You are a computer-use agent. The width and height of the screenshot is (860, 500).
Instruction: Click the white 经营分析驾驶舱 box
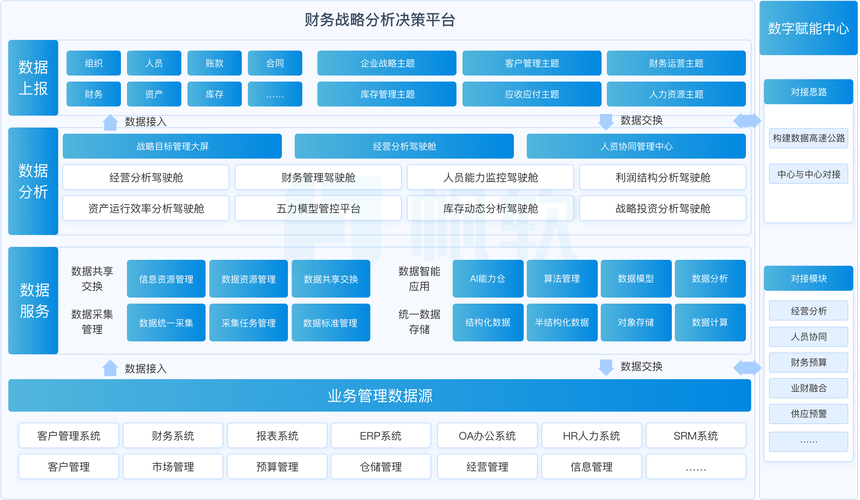pyautogui.click(x=146, y=177)
